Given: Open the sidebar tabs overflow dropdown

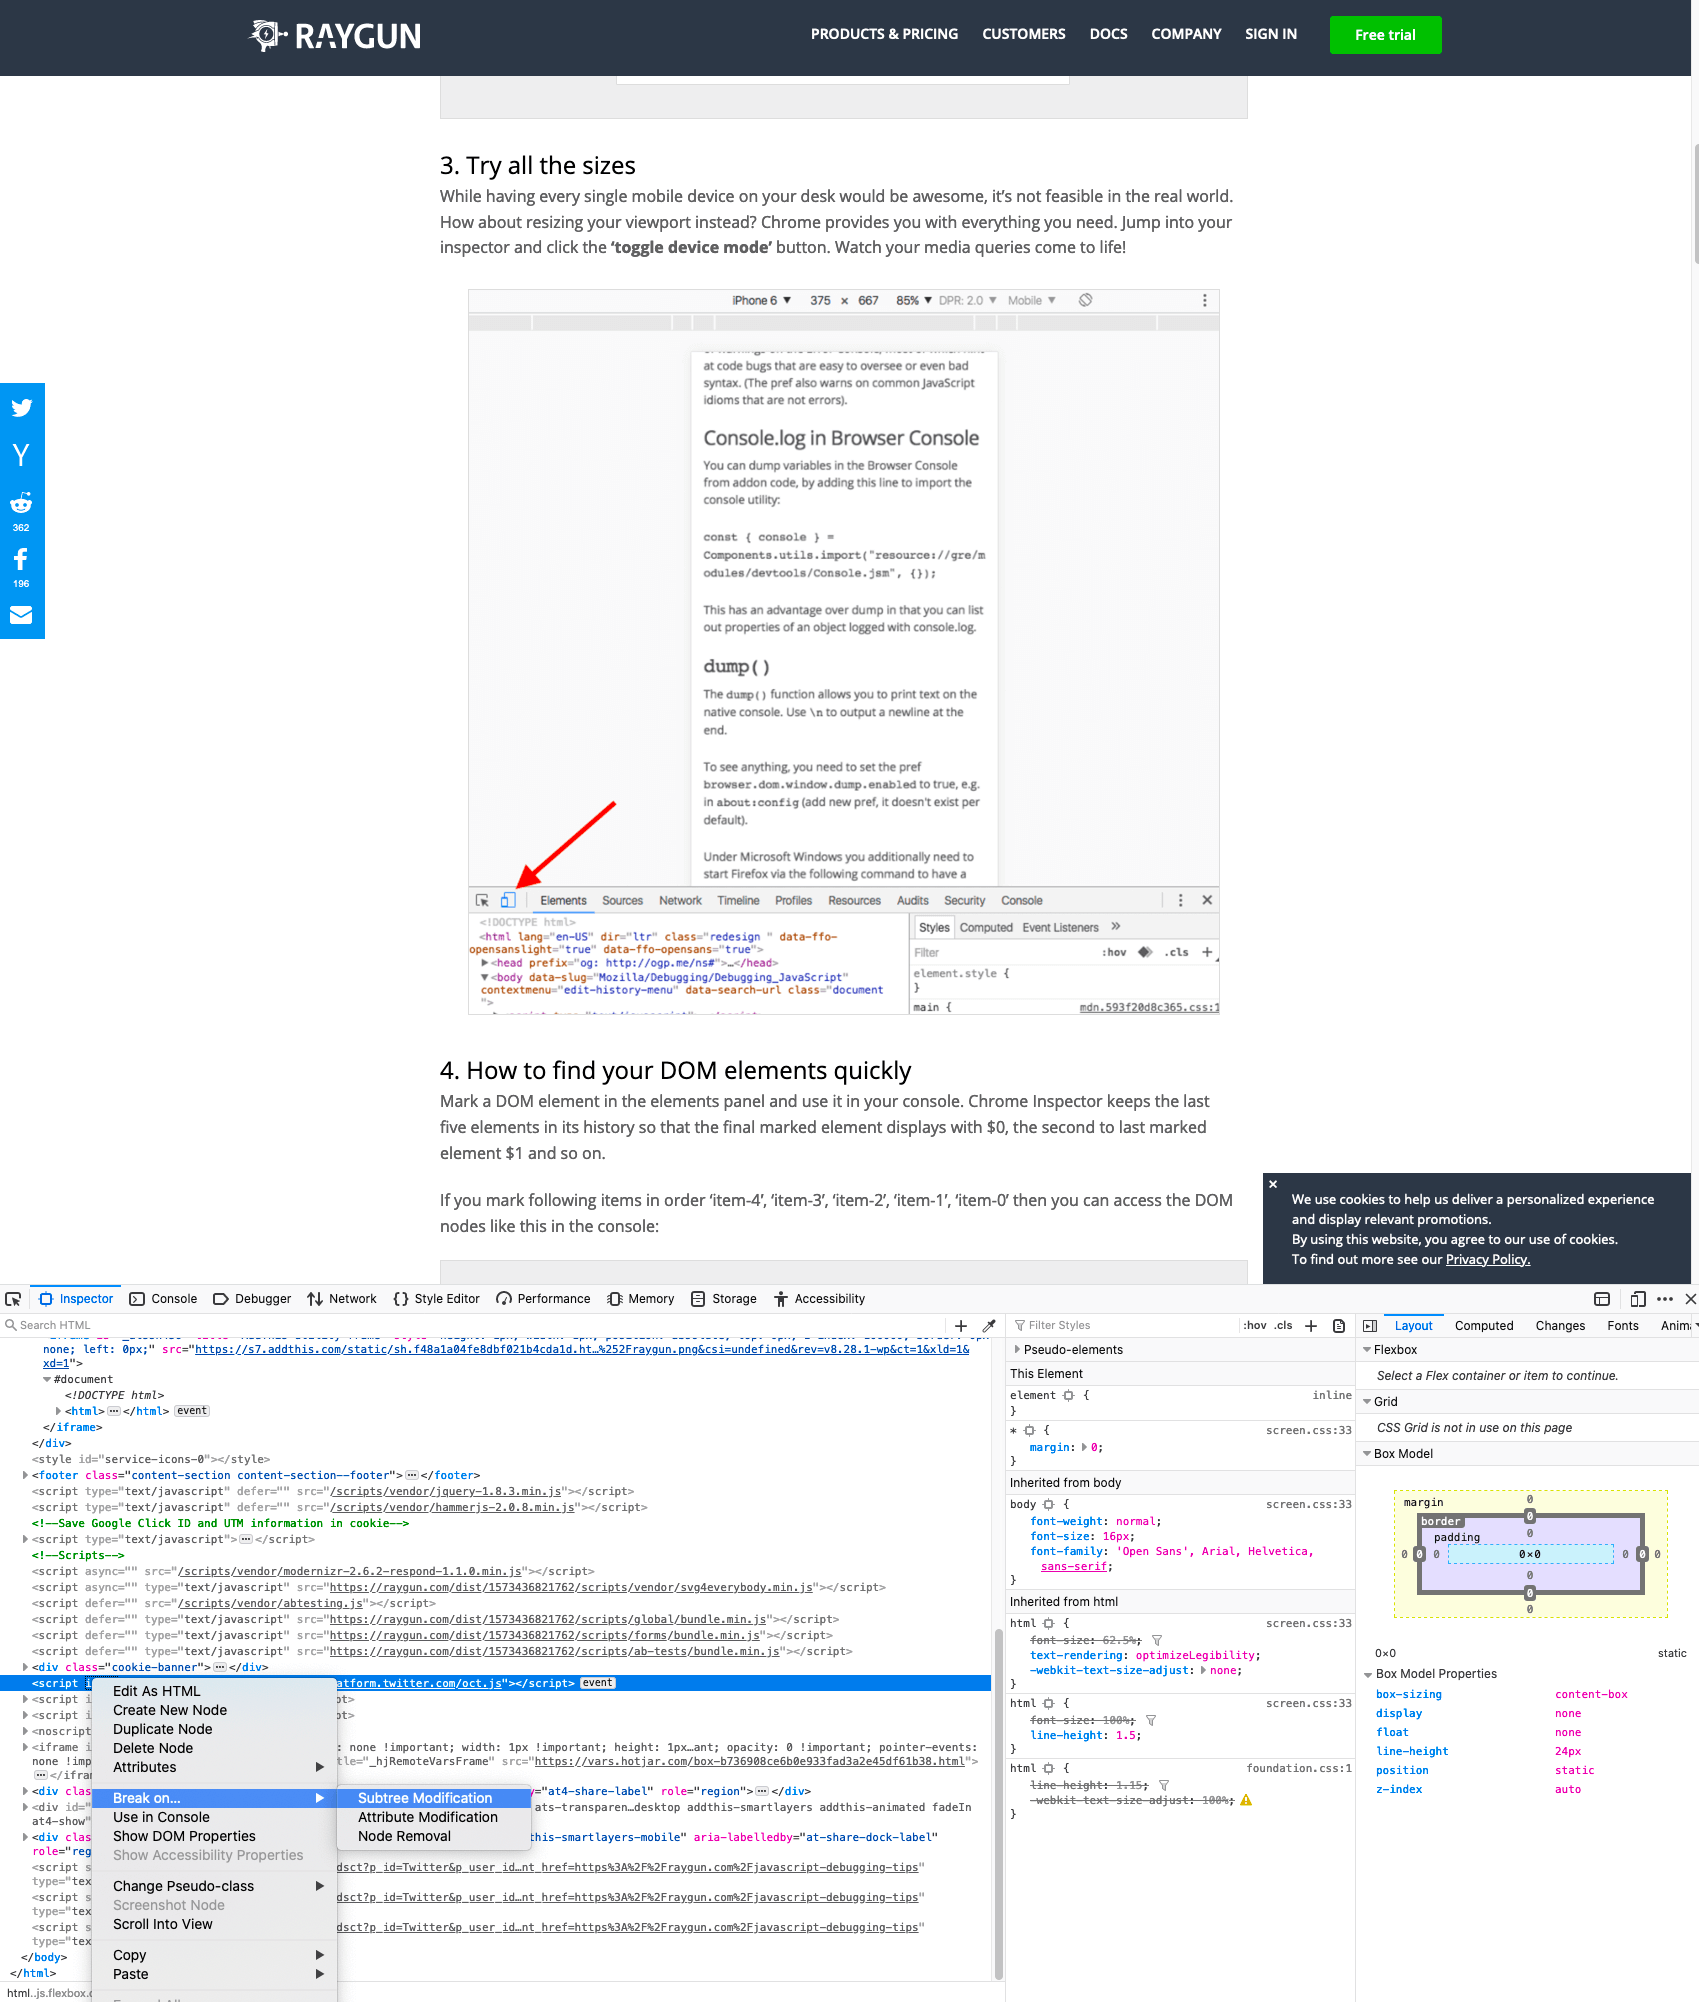Looking at the screenshot, I should [x=1695, y=1326].
